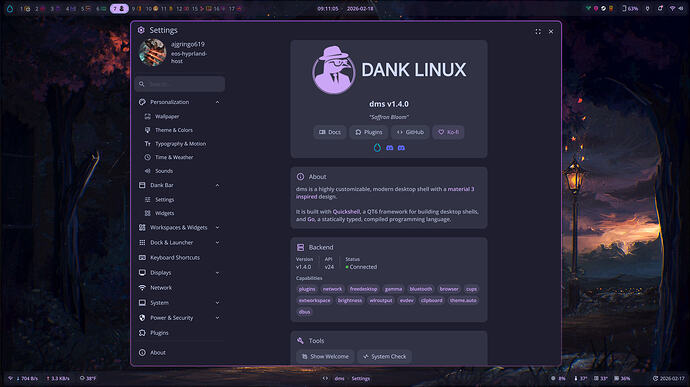Click the battery 63% indicator
The width and height of the screenshot is (690, 387).
(630, 8)
